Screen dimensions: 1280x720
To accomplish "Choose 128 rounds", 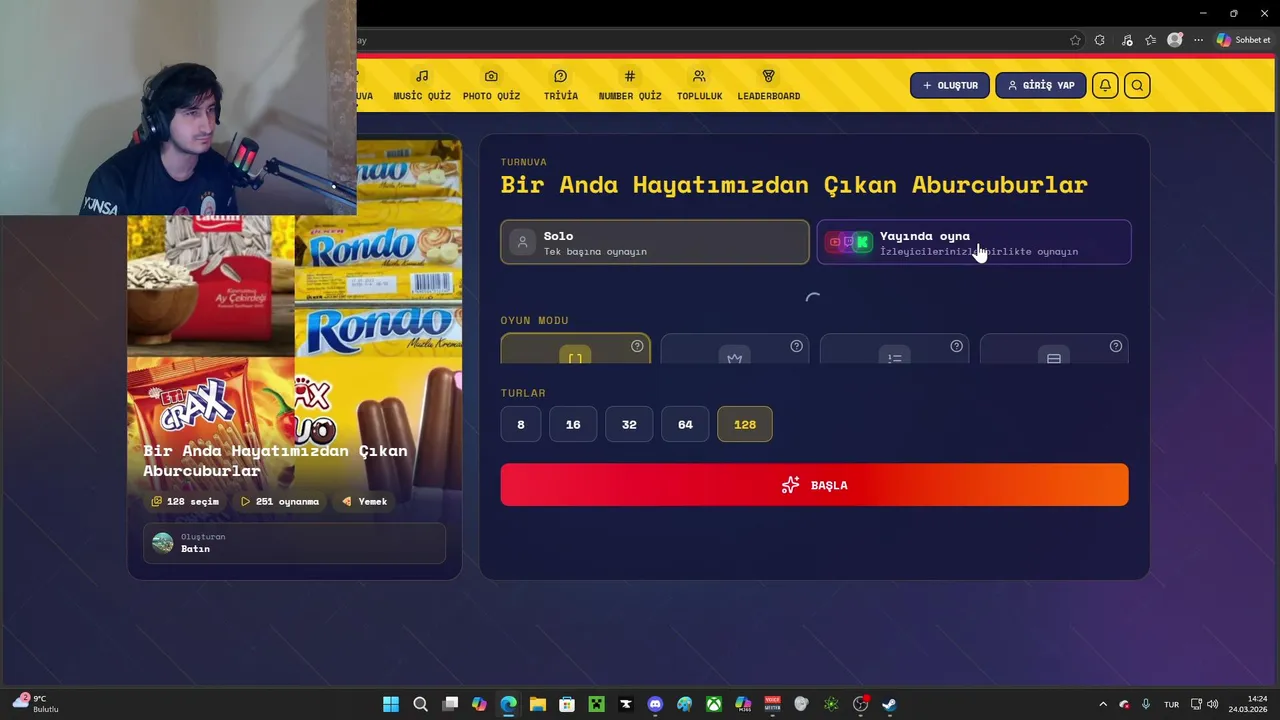I will click(x=745, y=424).
